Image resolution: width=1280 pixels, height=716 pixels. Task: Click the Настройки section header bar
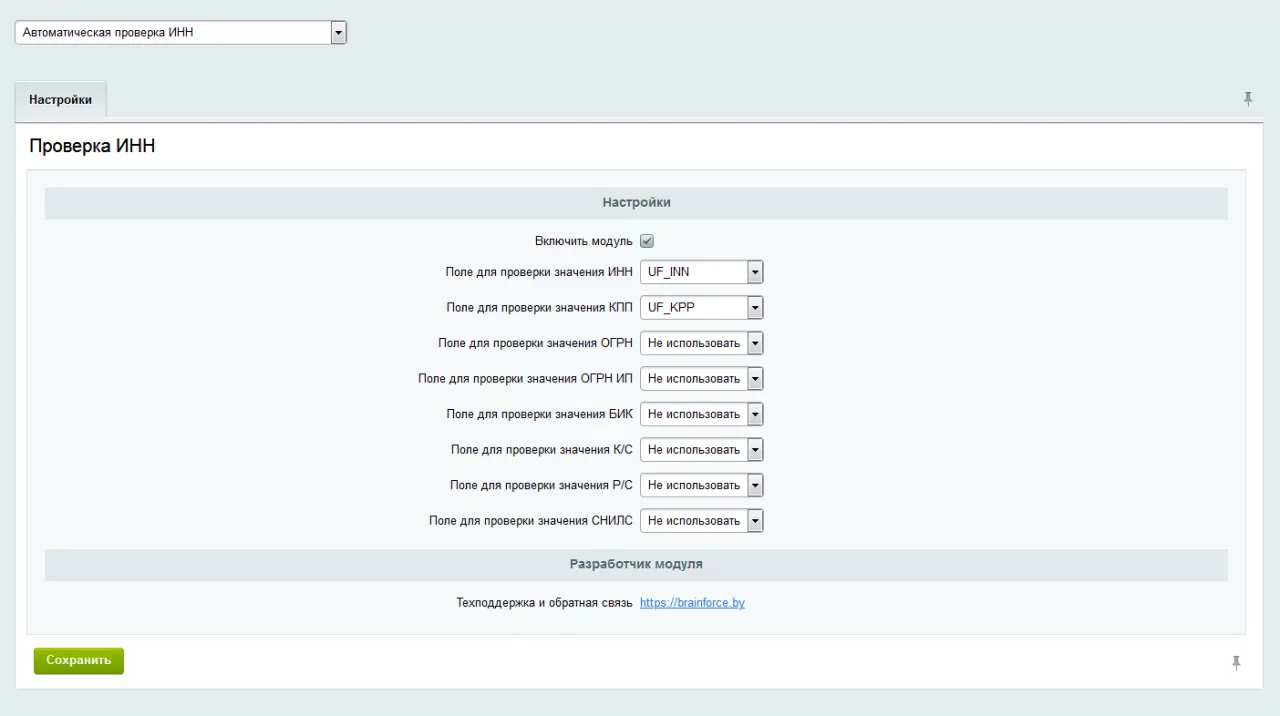pyautogui.click(x=636, y=202)
